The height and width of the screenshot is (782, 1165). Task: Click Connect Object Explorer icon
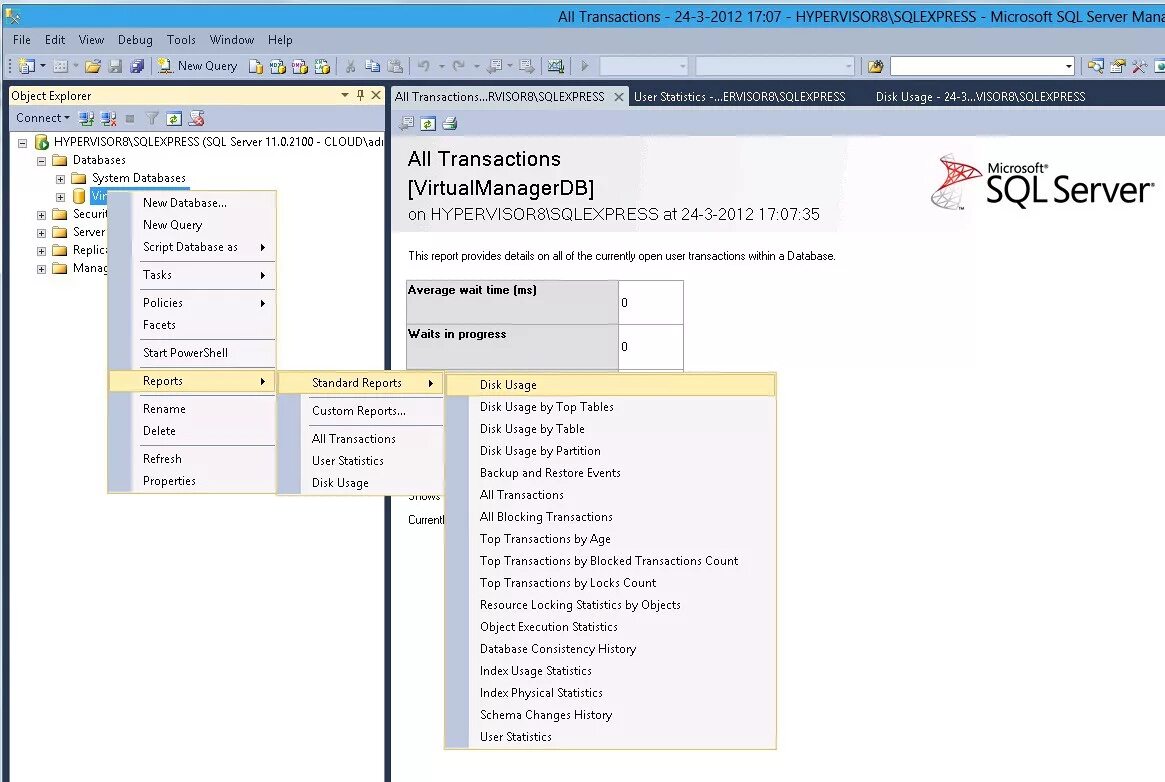coord(86,118)
